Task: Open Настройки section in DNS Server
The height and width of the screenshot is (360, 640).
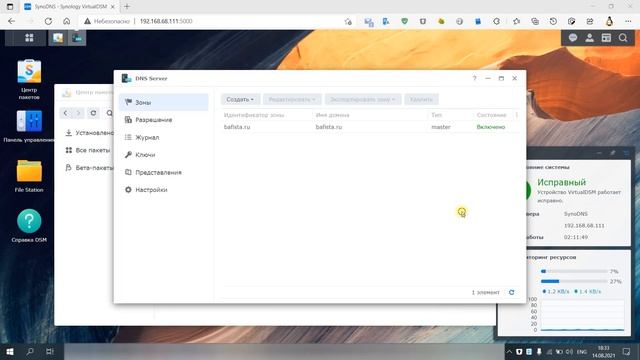Action: click(x=164, y=190)
